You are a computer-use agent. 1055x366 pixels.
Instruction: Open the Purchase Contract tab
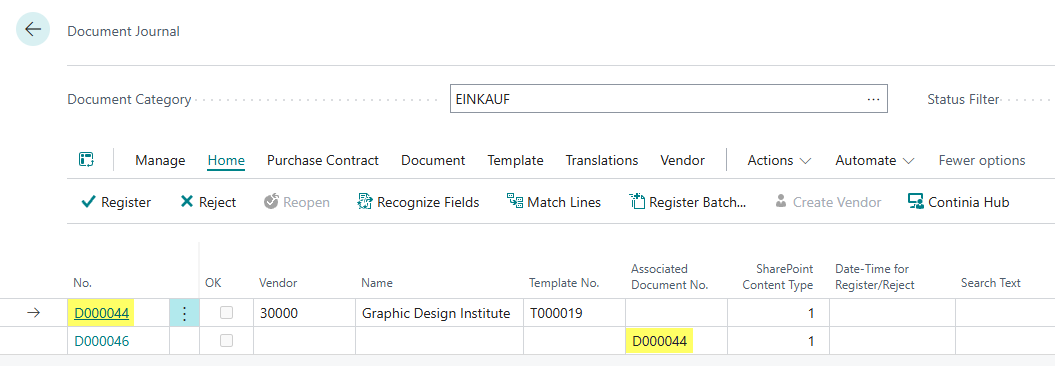pyautogui.click(x=323, y=160)
